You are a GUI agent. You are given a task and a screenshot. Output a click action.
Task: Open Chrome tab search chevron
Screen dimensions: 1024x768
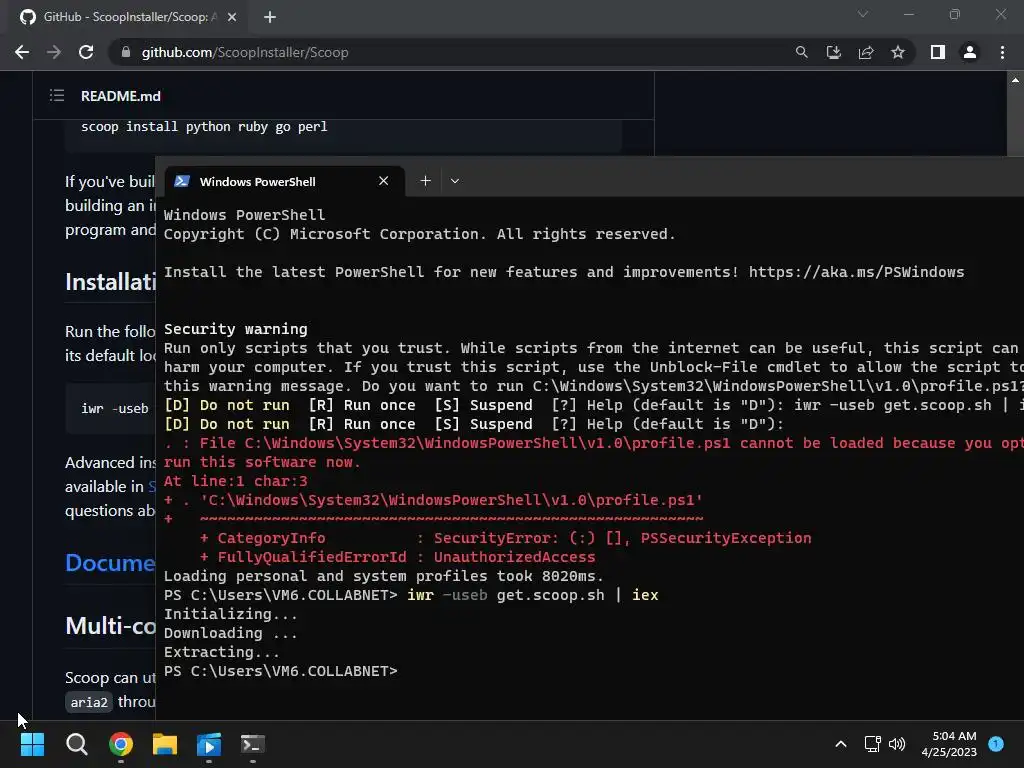[863, 14]
